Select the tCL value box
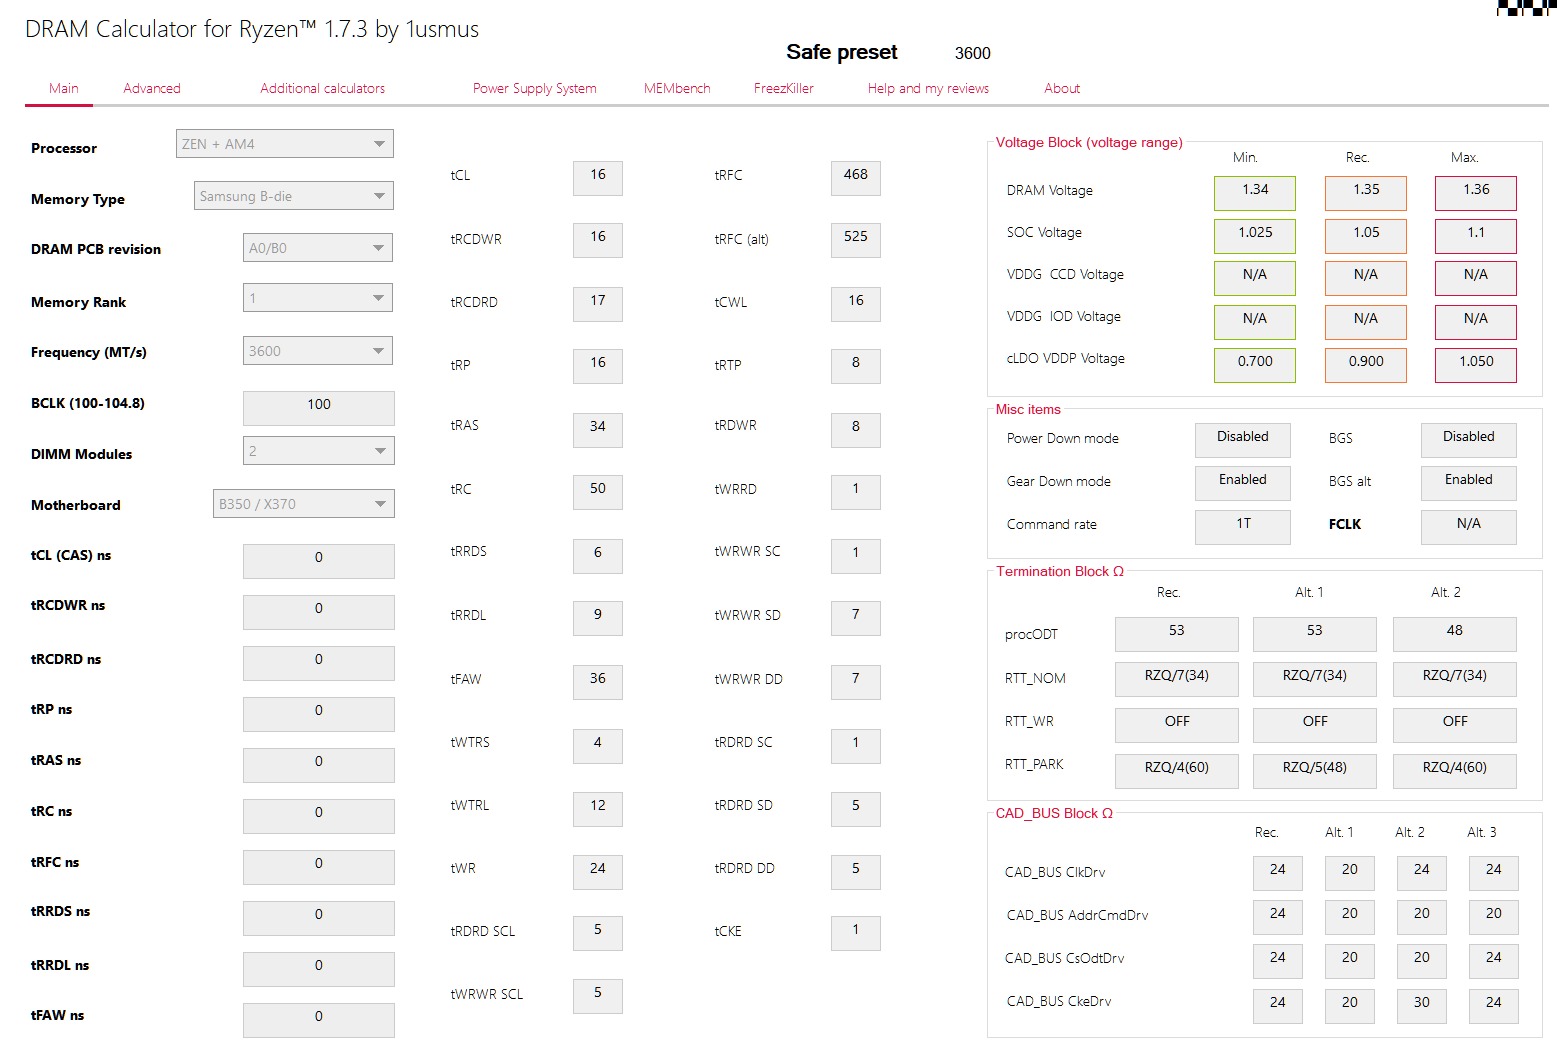Viewport: 1557px width, 1040px height. point(598,178)
